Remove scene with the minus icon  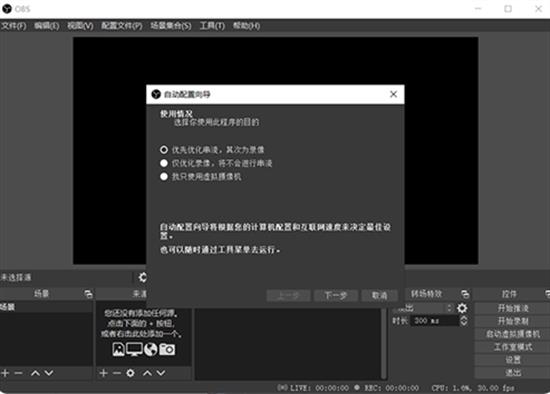point(18,373)
